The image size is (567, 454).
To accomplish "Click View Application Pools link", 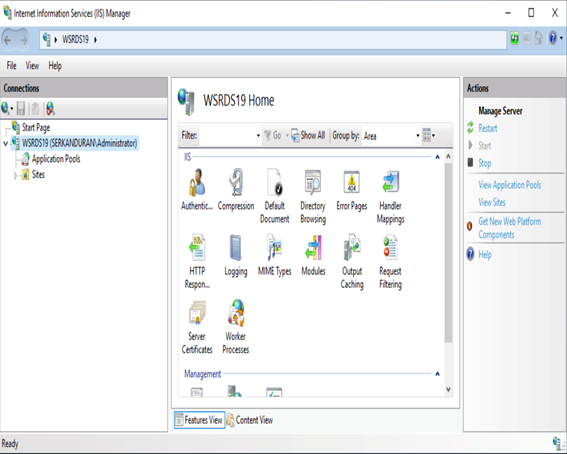I will tap(510, 185).
